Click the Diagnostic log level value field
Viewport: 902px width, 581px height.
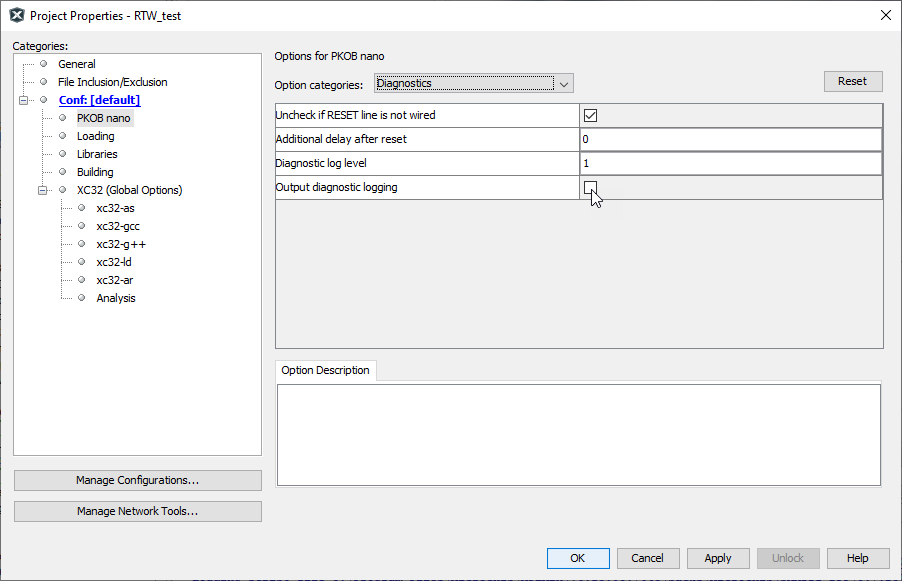coord(730,163)
